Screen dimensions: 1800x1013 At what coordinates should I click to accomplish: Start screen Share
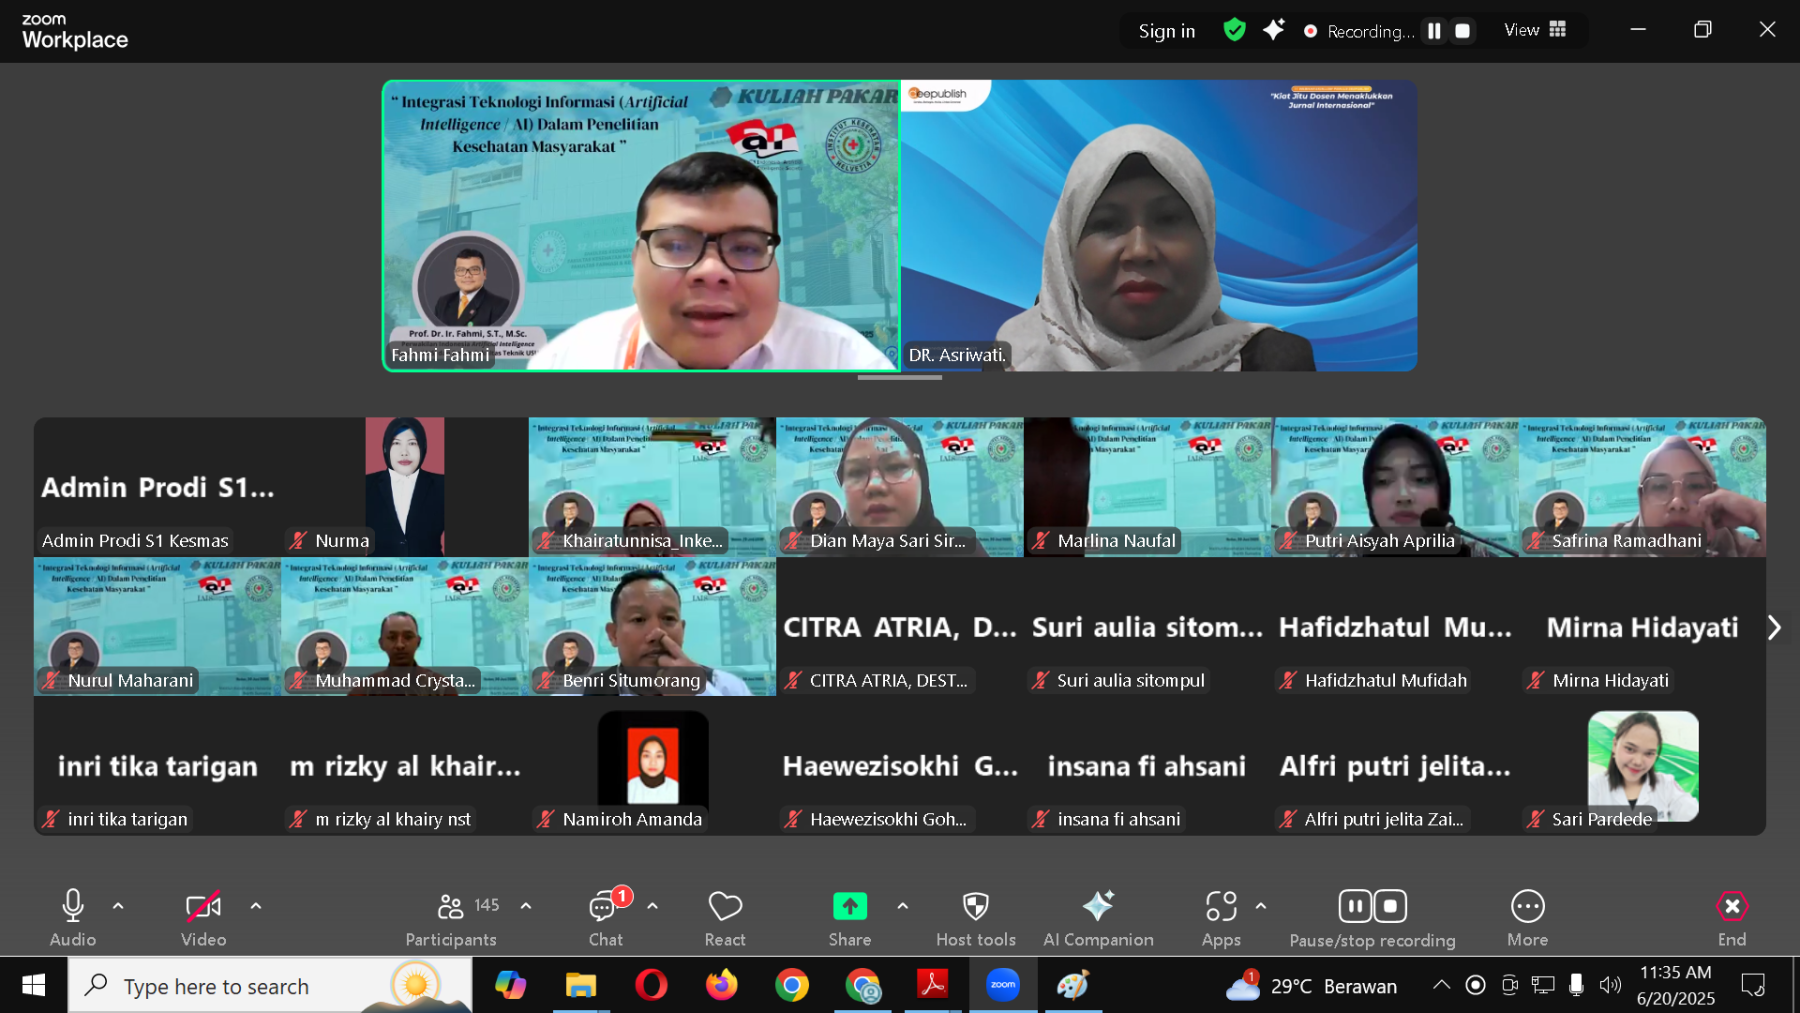(849, 915)
